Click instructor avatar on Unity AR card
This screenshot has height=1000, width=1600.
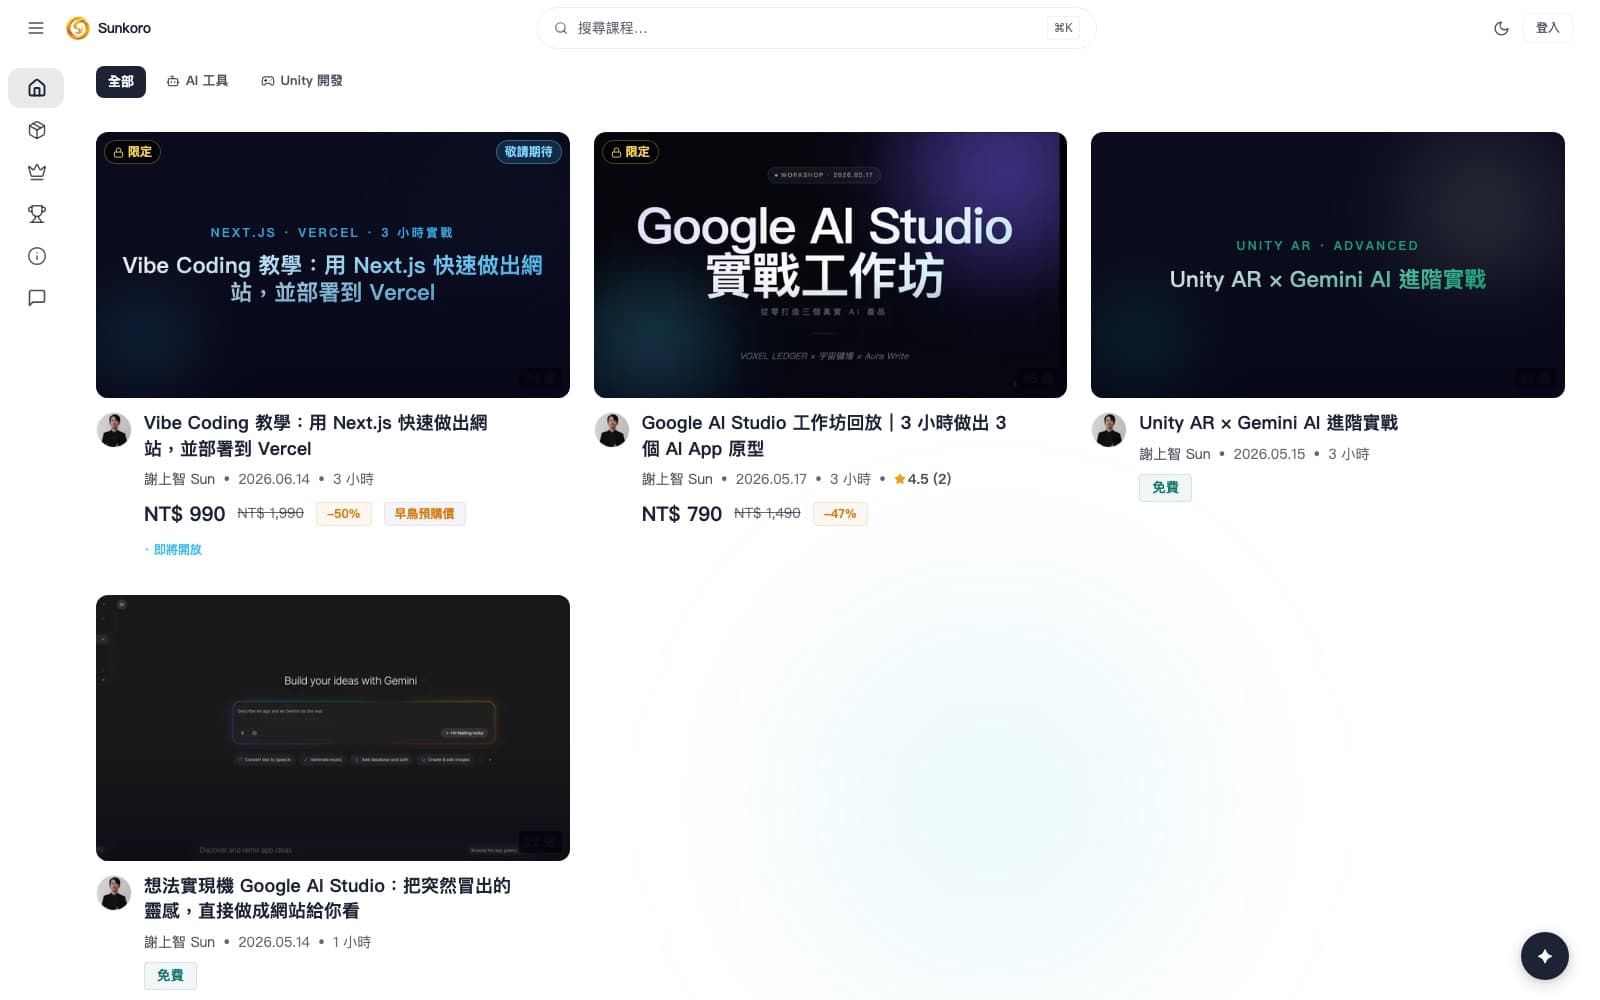coord(1109,430)
